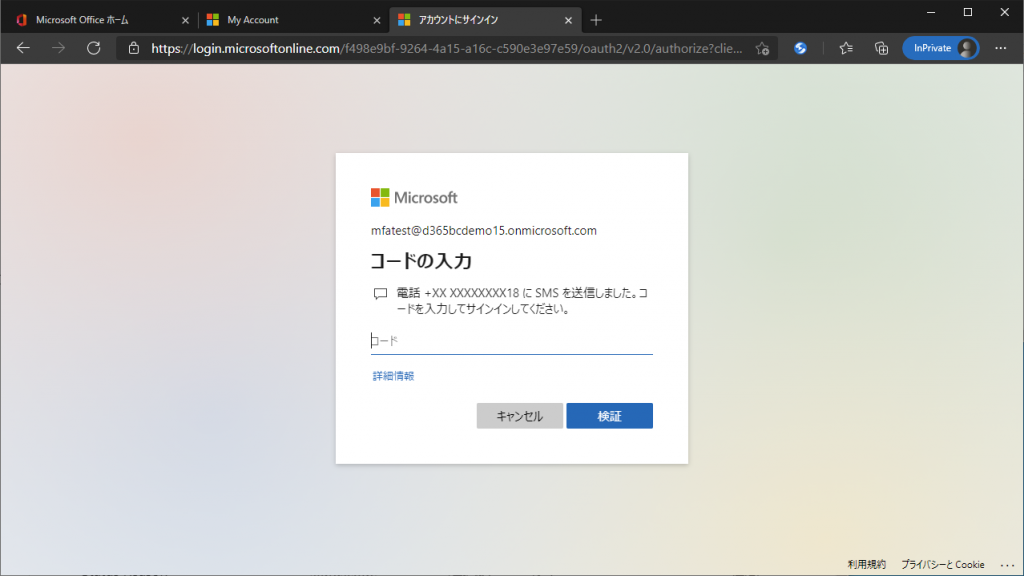Click the footer ellipsis options
Image resolution: width=1024 pixels, height=576 pixels.
click(1007, 565)
